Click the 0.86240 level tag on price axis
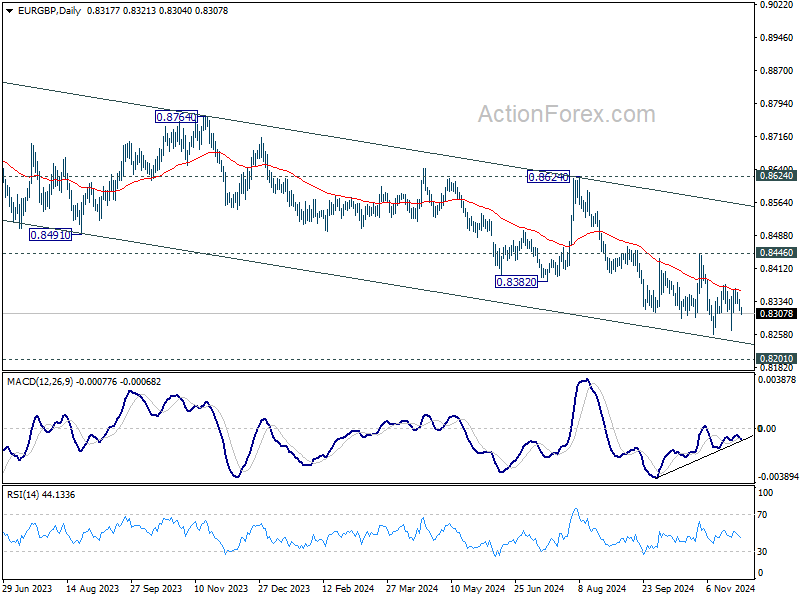Screen dimensions: 800x600 777,176
